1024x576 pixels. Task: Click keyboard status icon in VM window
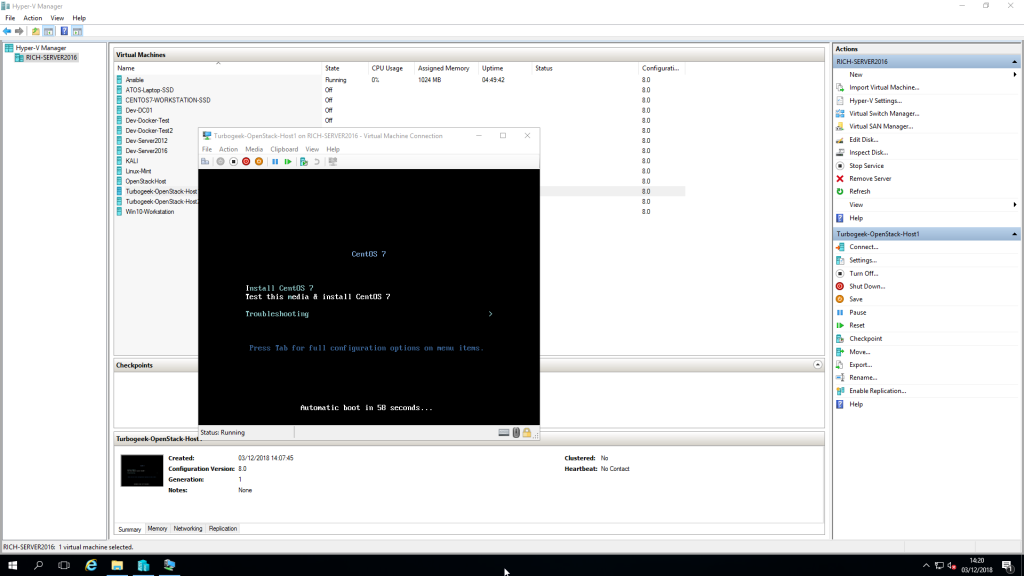click(504, 432)
